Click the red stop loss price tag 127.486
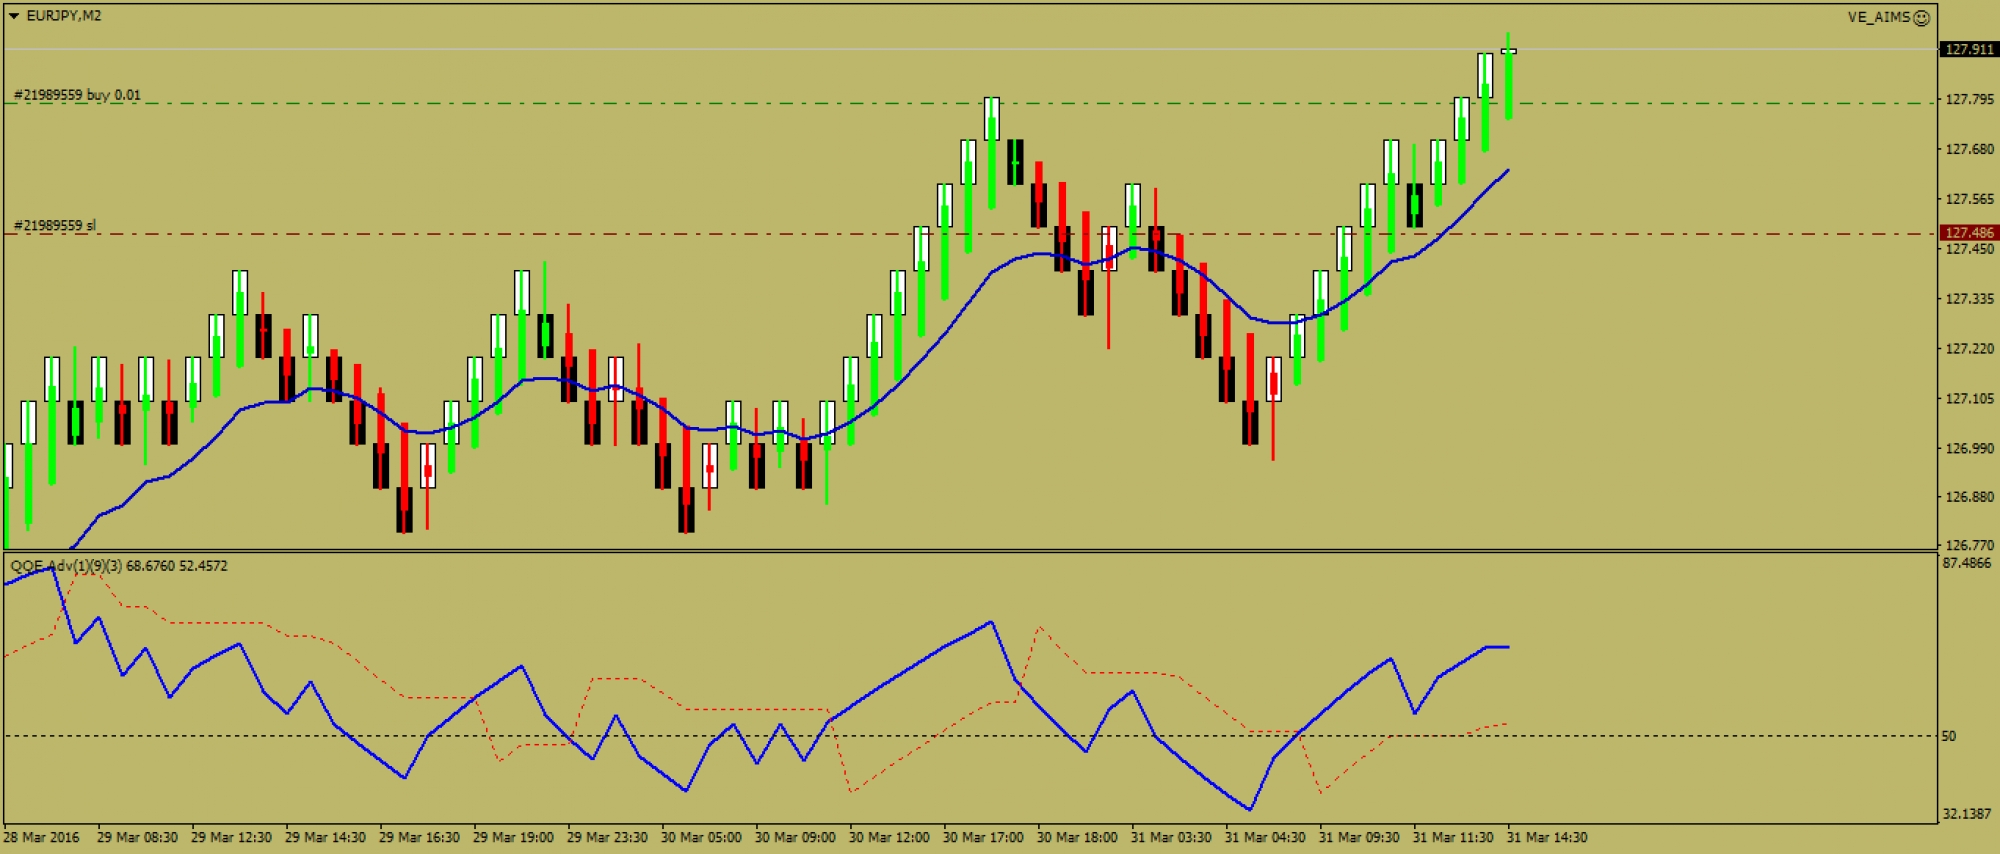Image resolution: width=2000 pixels, height=854 pixels. [x=1968, y=232]
